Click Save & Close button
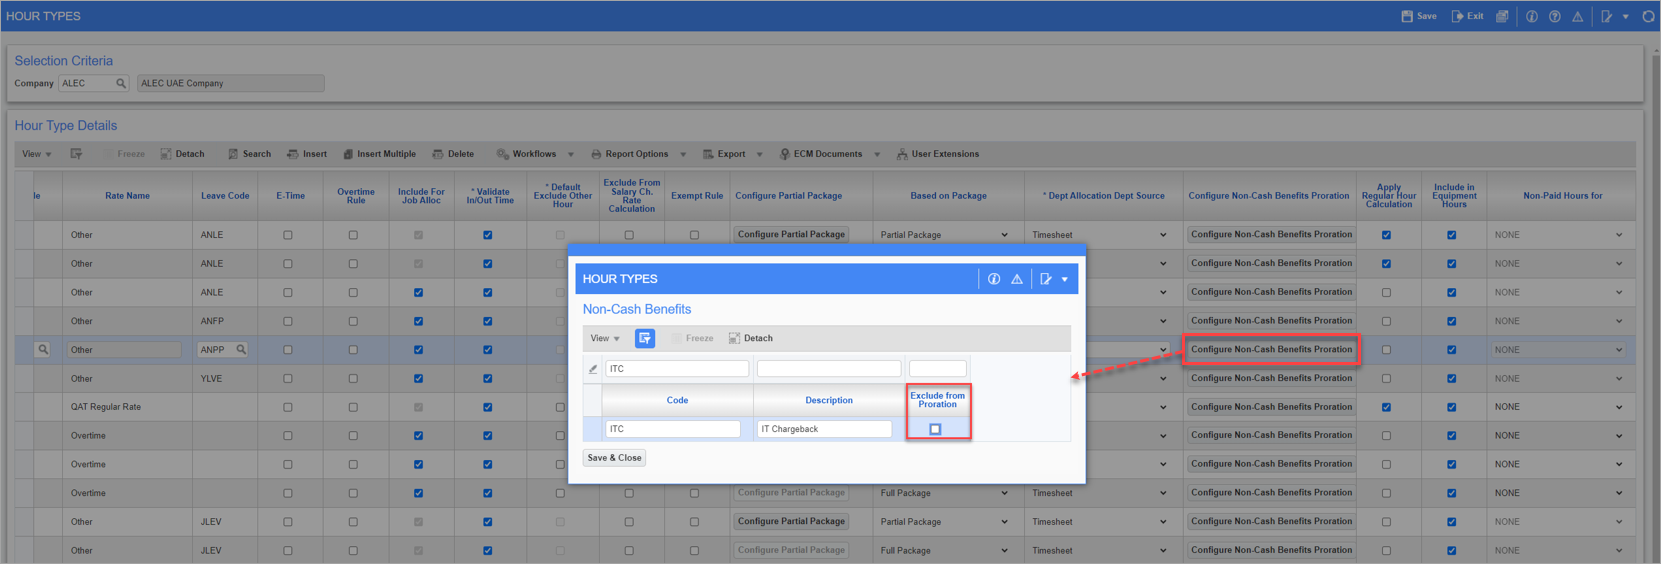 pyautogui.click(x=614, y=458)
